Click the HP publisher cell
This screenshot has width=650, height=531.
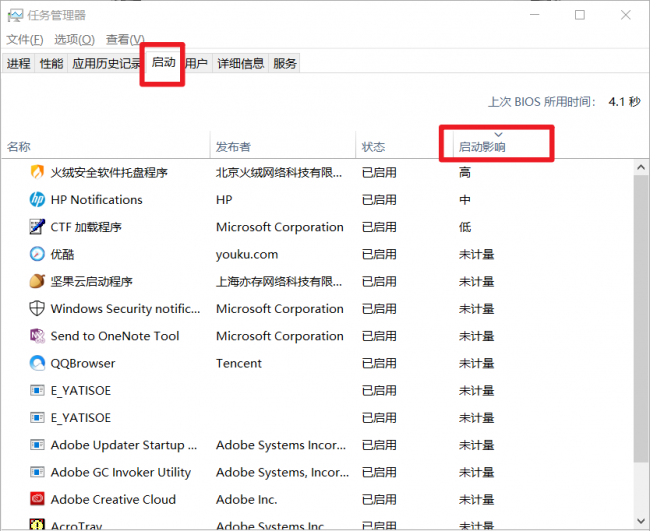tap(224, 200)
